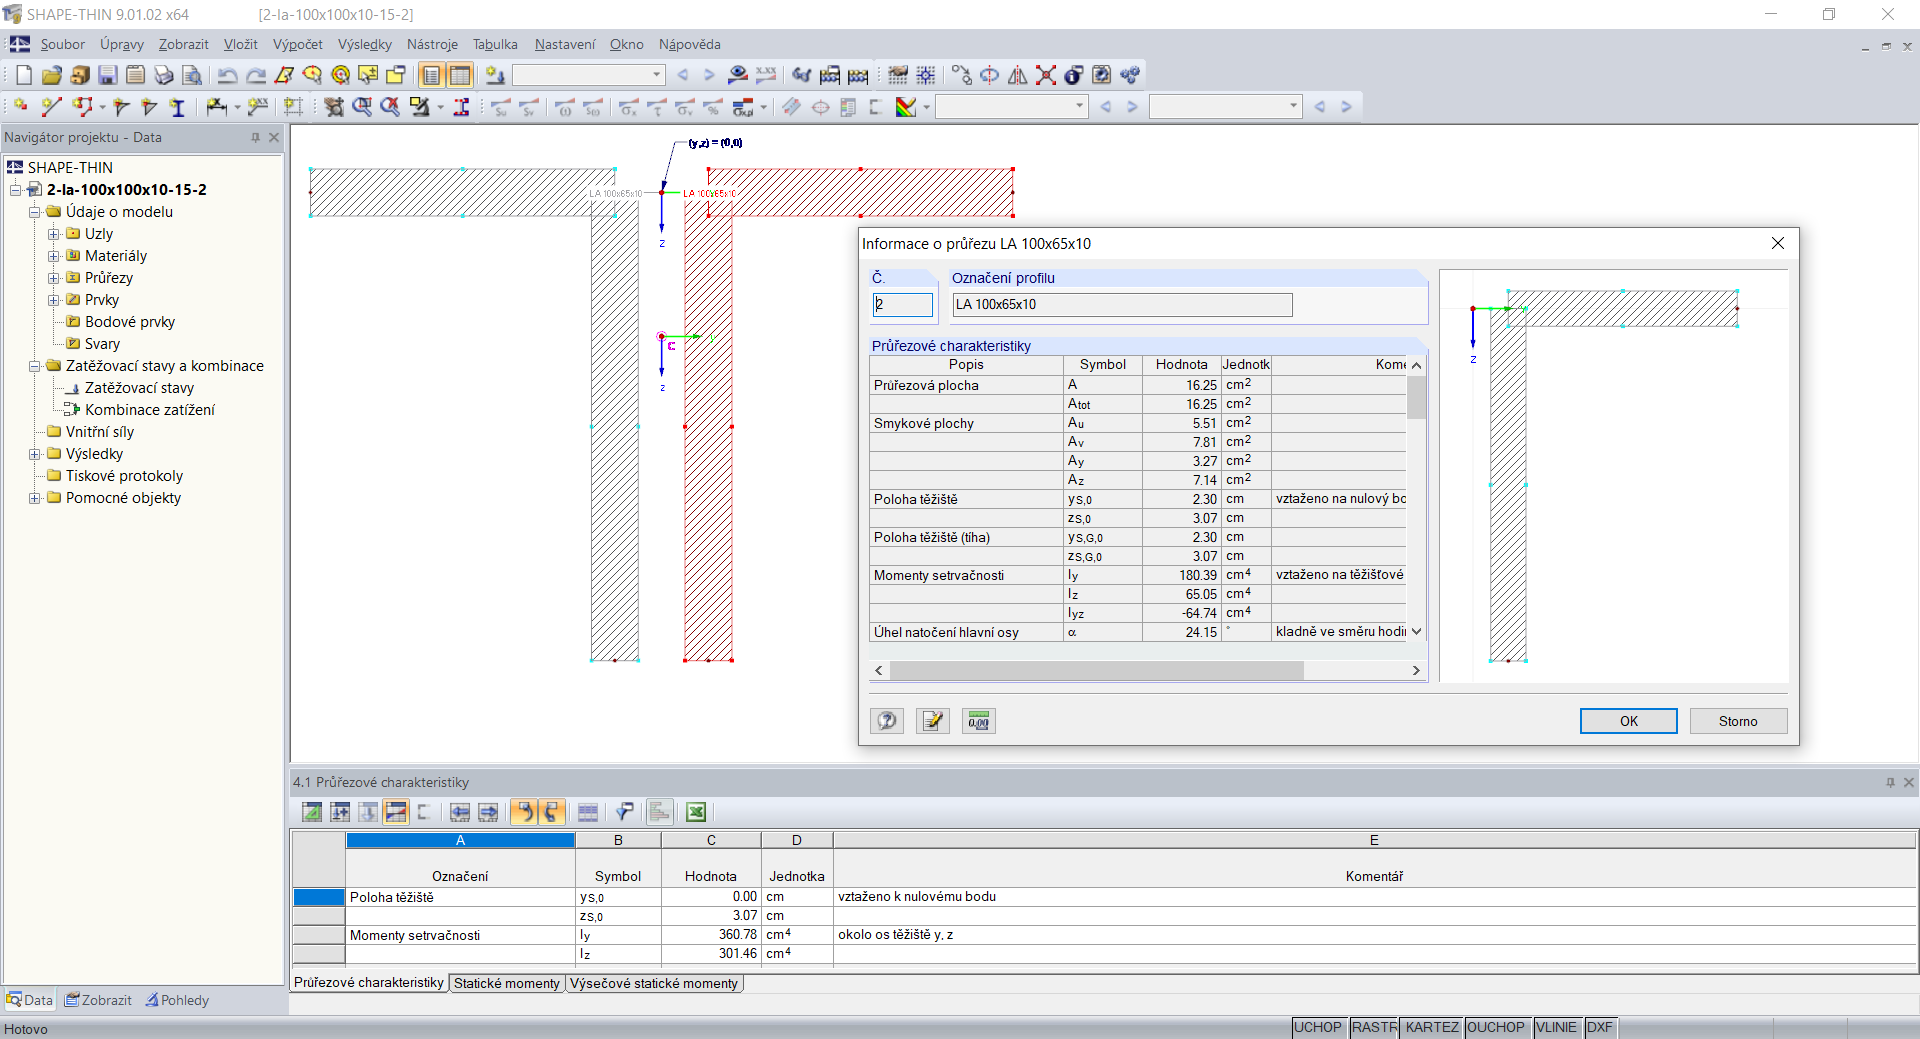Toggle the project navigator panel toolbar button
Image resolution: width=1920 pixels, height=1039 pixels.
click(432, 75)
